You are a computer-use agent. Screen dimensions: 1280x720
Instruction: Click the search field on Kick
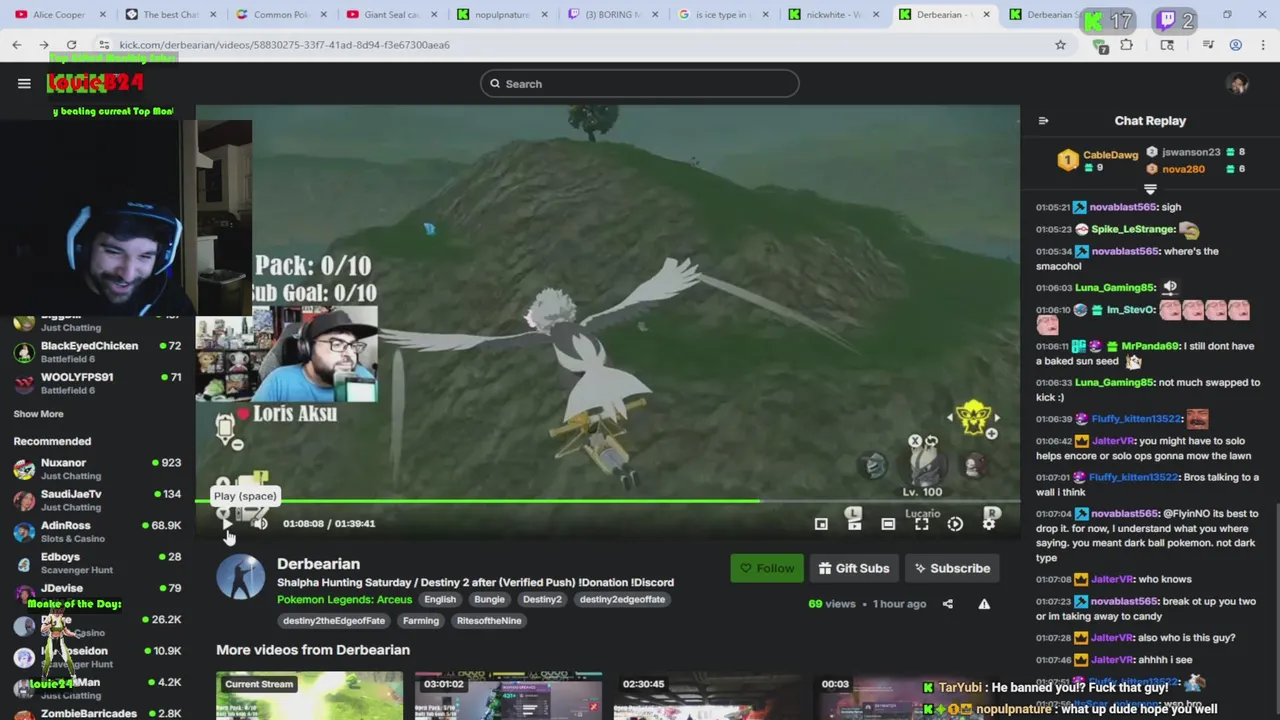tap(640, 84)
